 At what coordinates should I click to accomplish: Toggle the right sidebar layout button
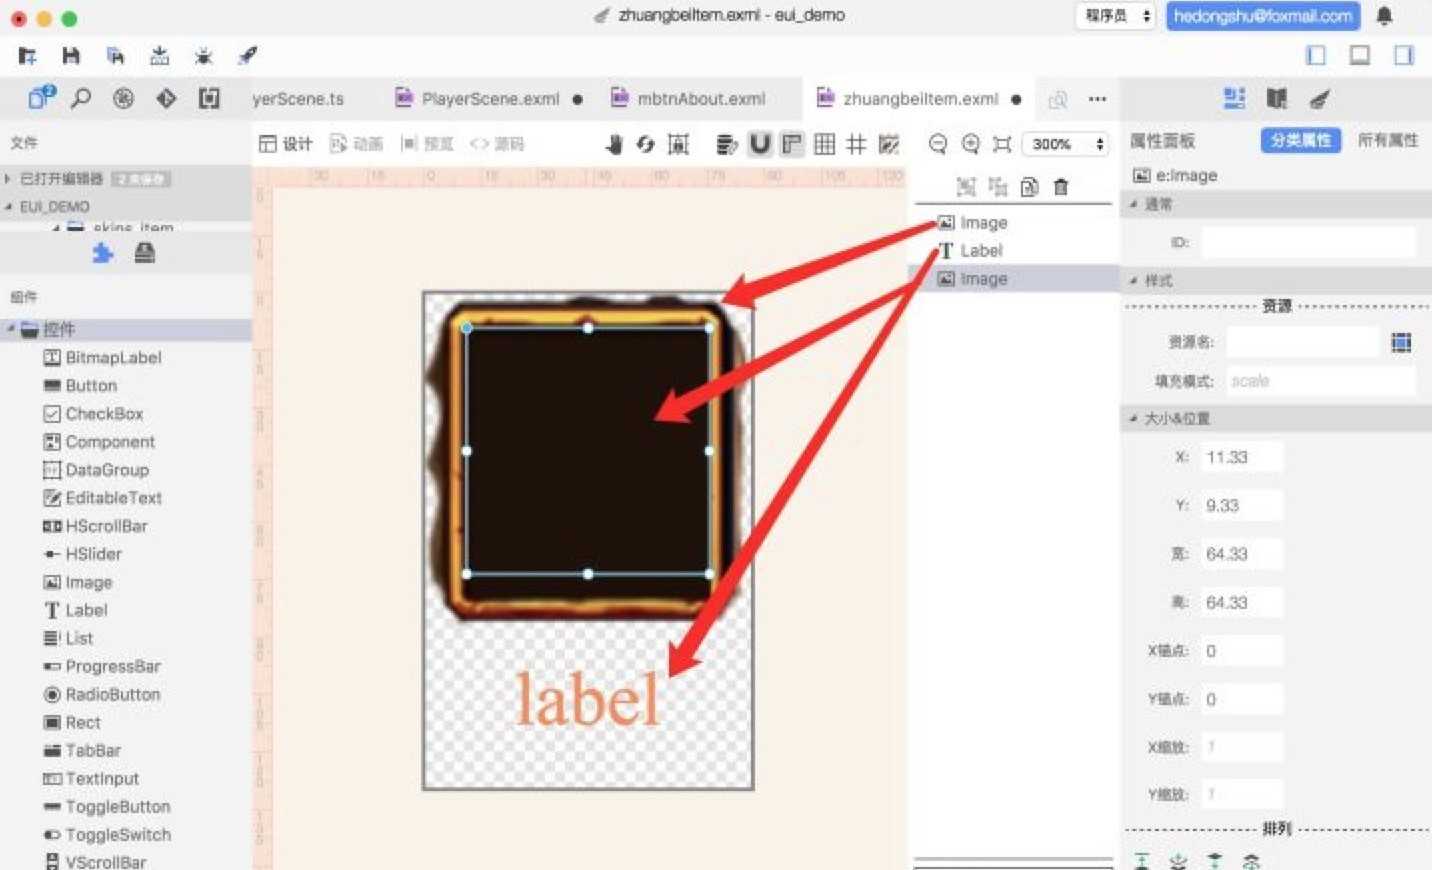tap(1404, 55)
